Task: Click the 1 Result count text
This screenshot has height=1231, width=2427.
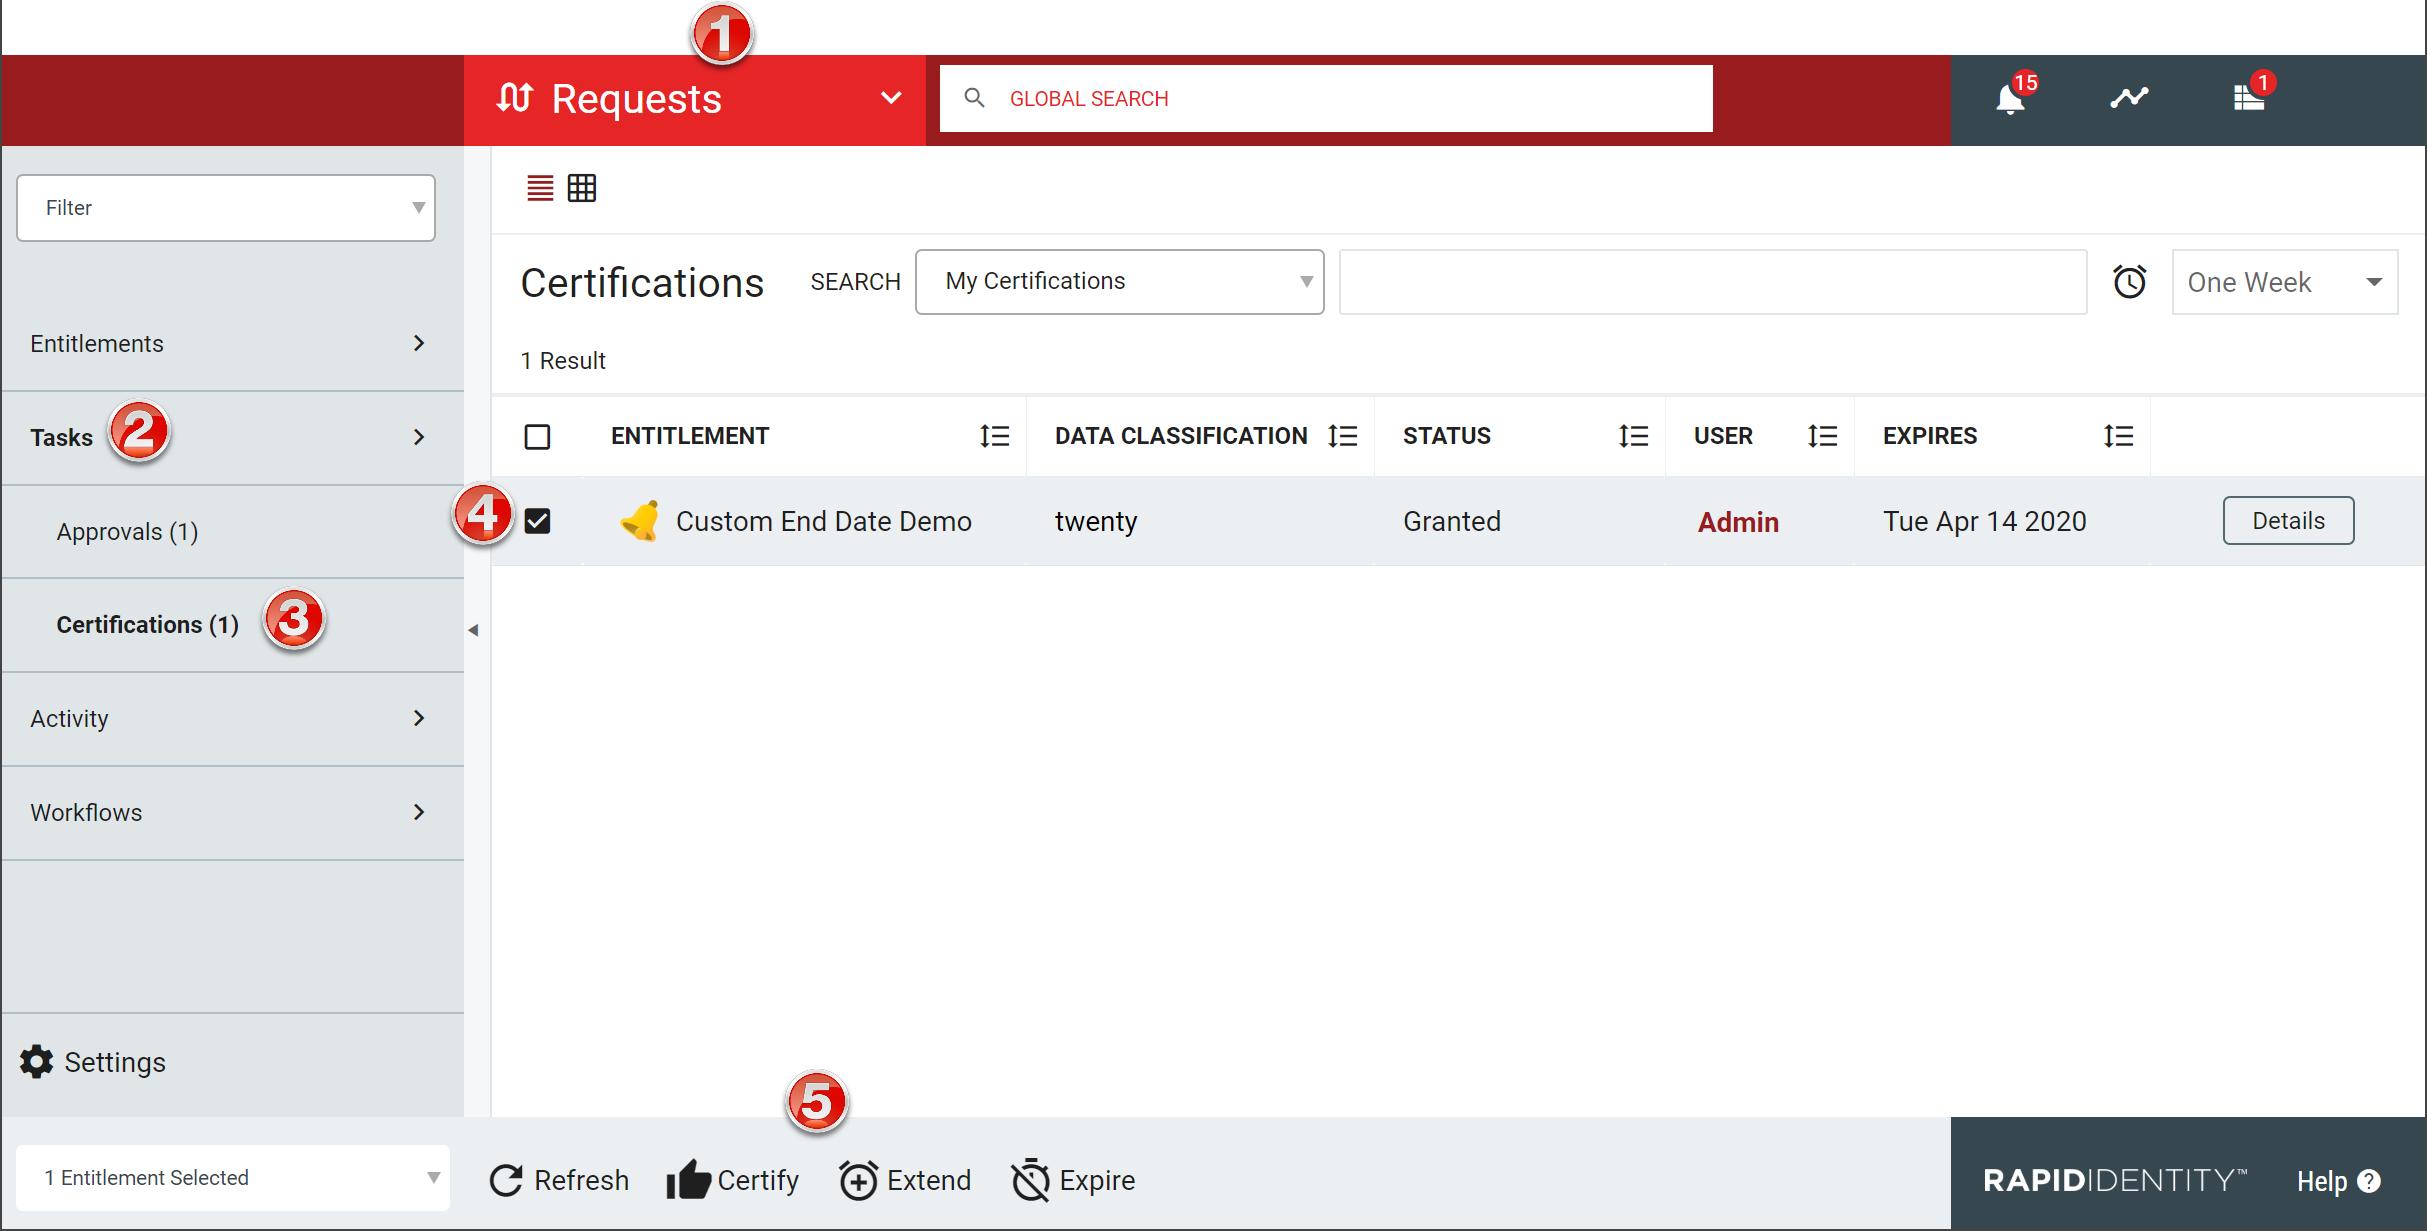Action: (563, 361)
